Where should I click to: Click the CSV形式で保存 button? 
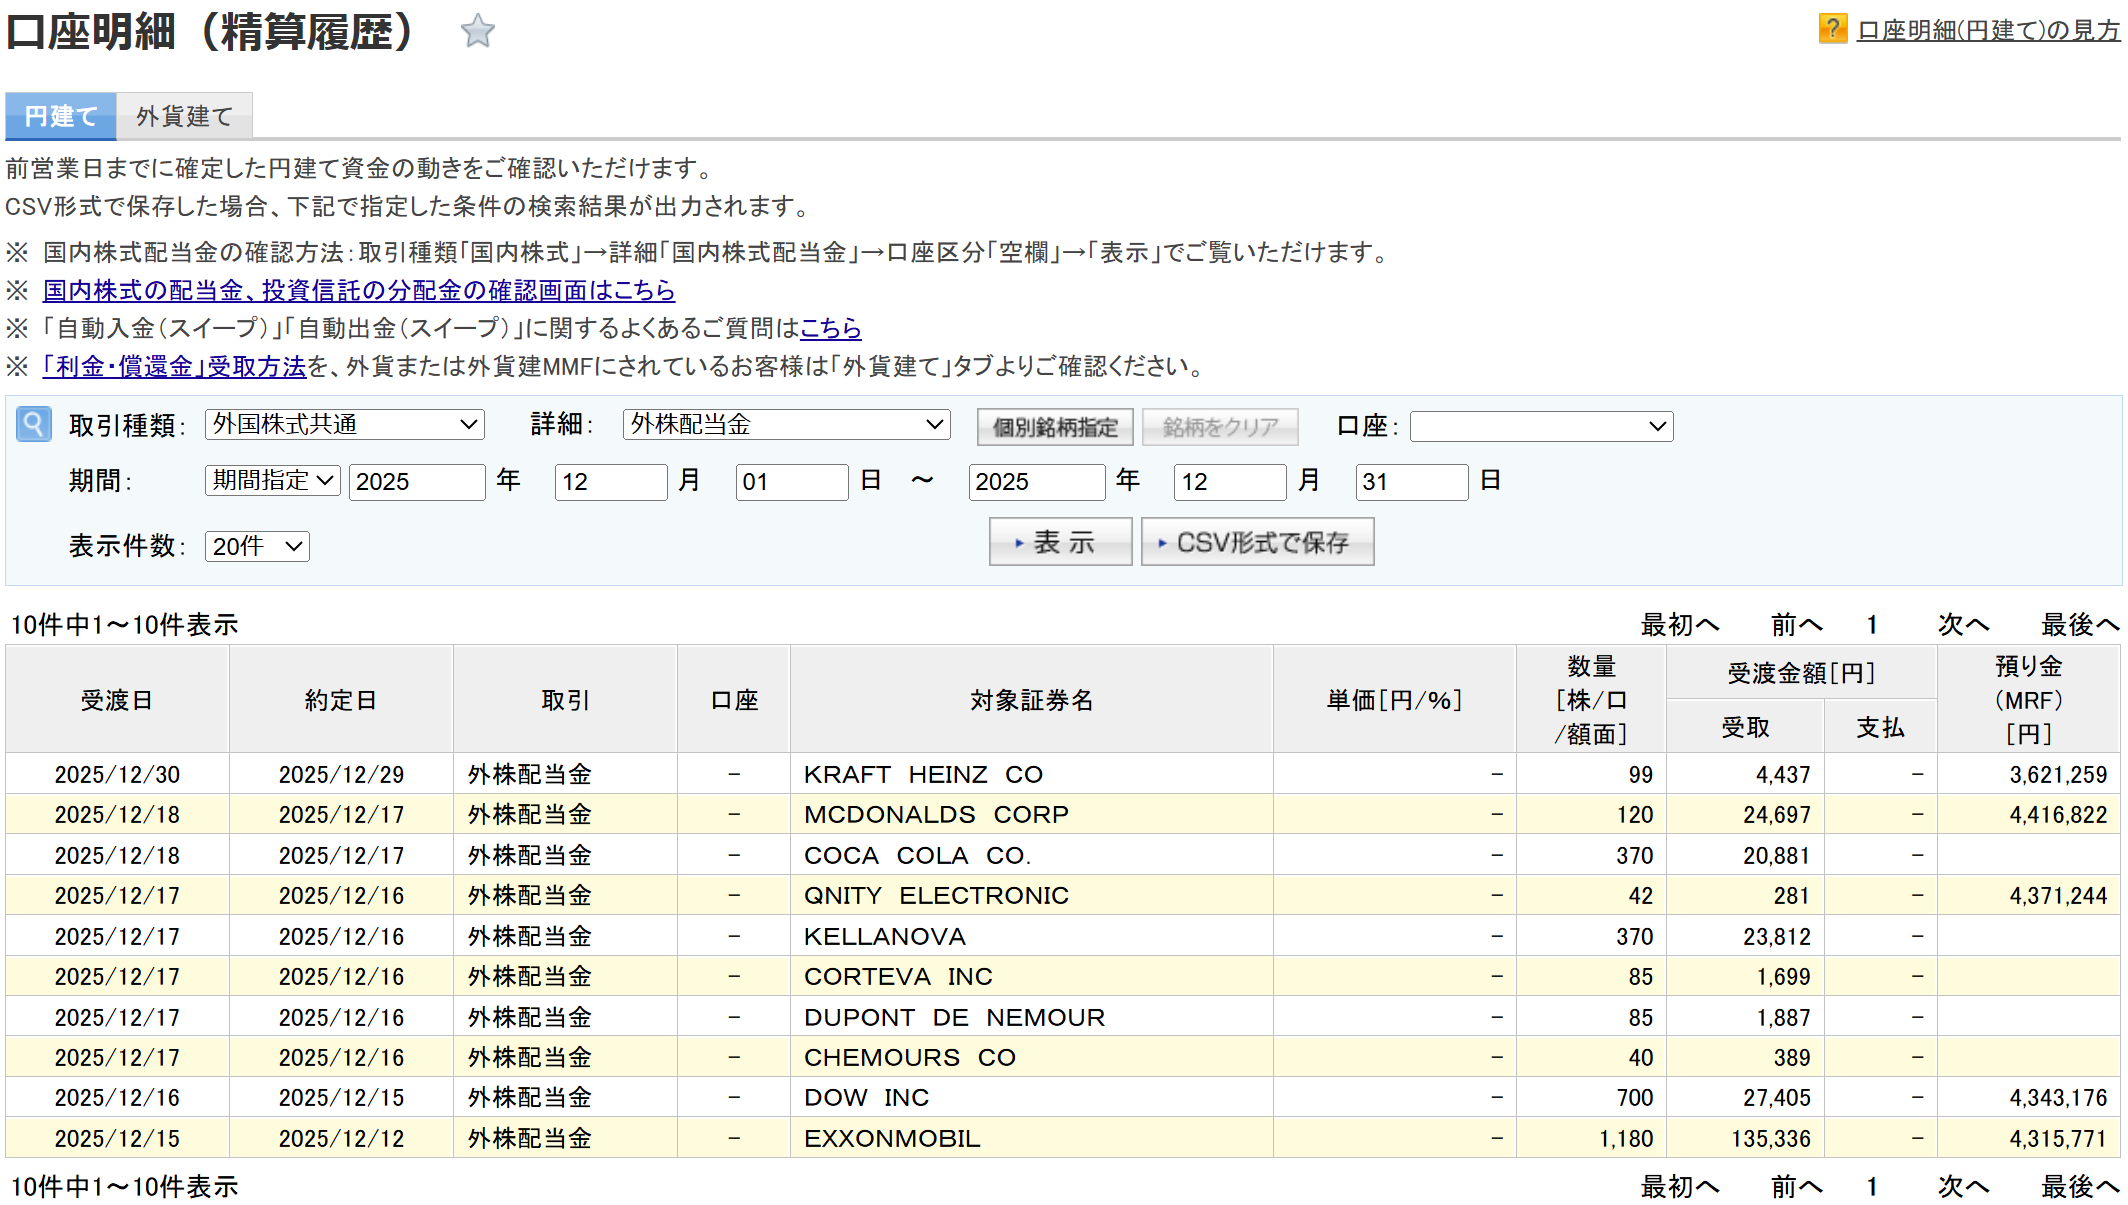[1257, 542]
